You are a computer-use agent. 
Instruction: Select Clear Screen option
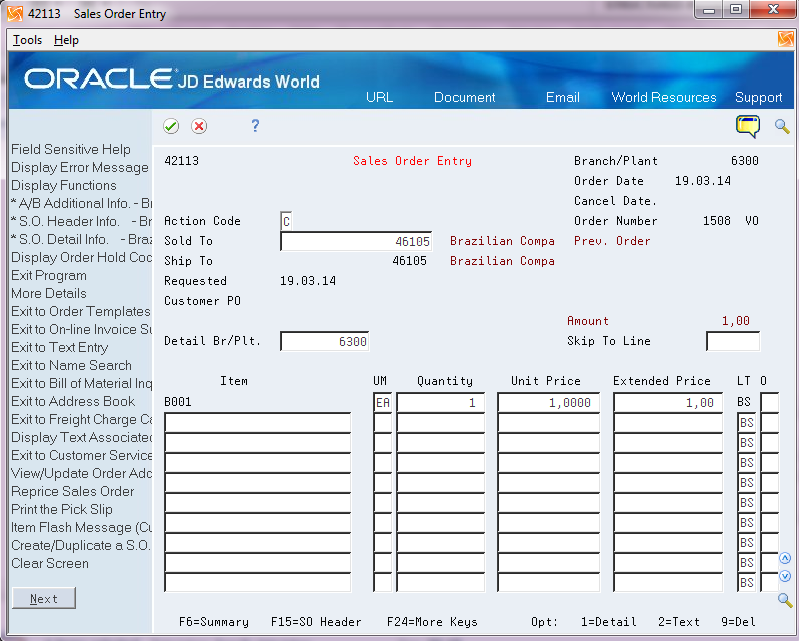point(50,564)
